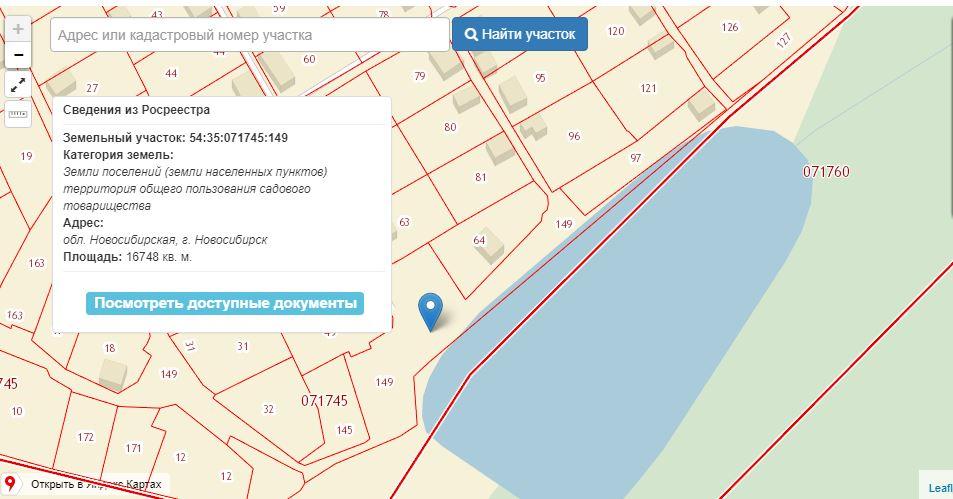953x499 pixels.
Task: Select parcel number 95 on map
Action: point(540,77)
